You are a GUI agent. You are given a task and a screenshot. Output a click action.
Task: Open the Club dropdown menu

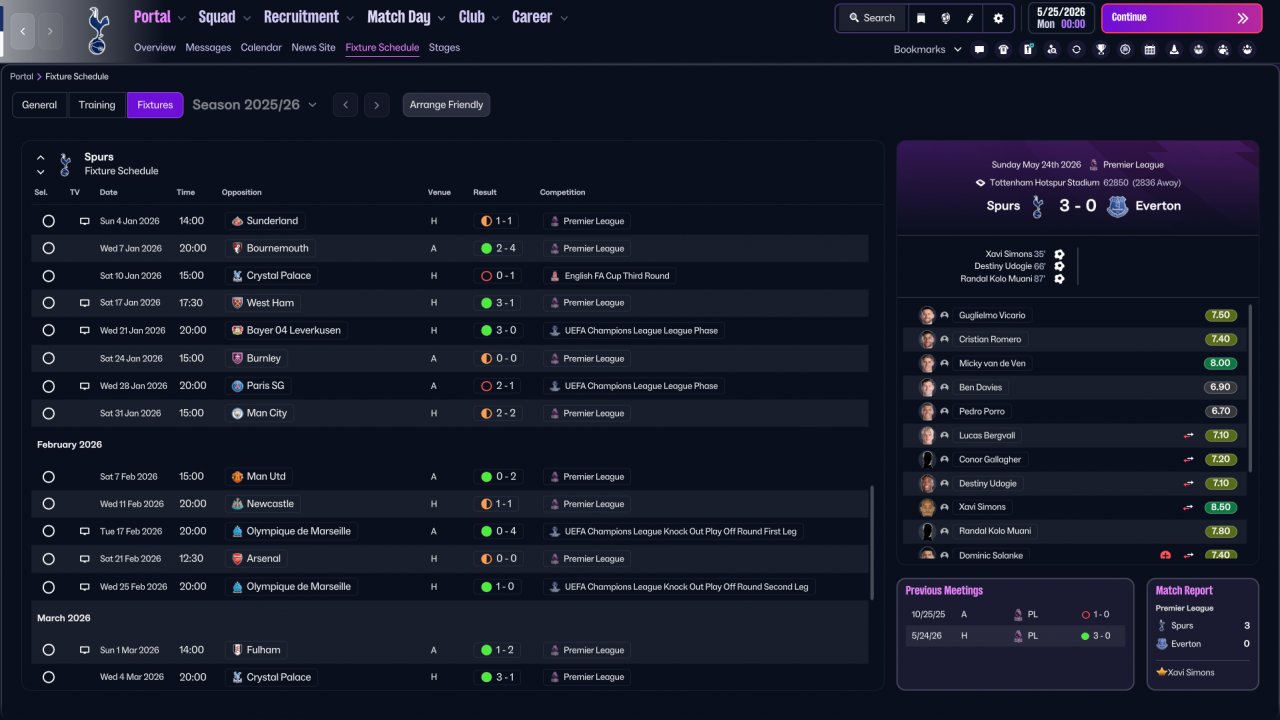(x=479, y=17)
